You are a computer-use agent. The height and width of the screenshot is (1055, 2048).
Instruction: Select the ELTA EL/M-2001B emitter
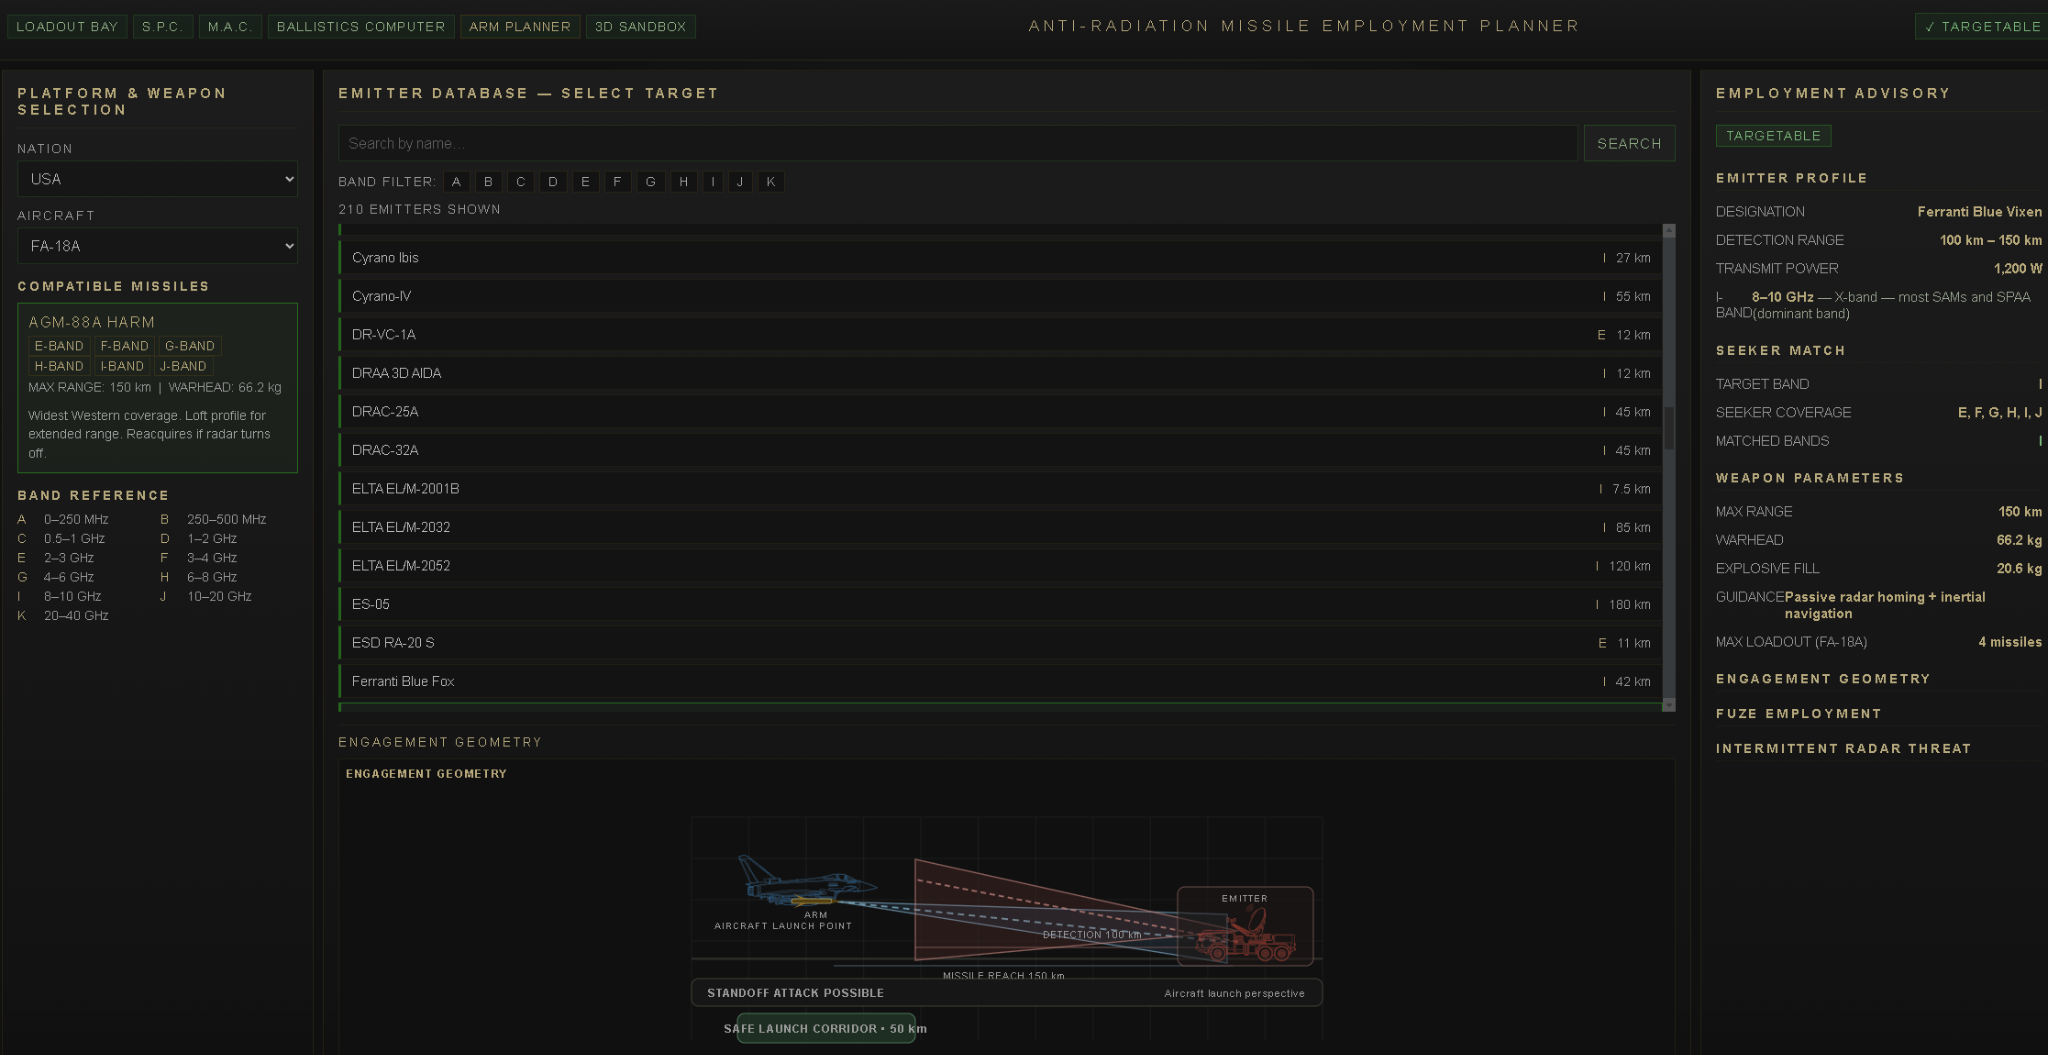[x=1000, y=489]
